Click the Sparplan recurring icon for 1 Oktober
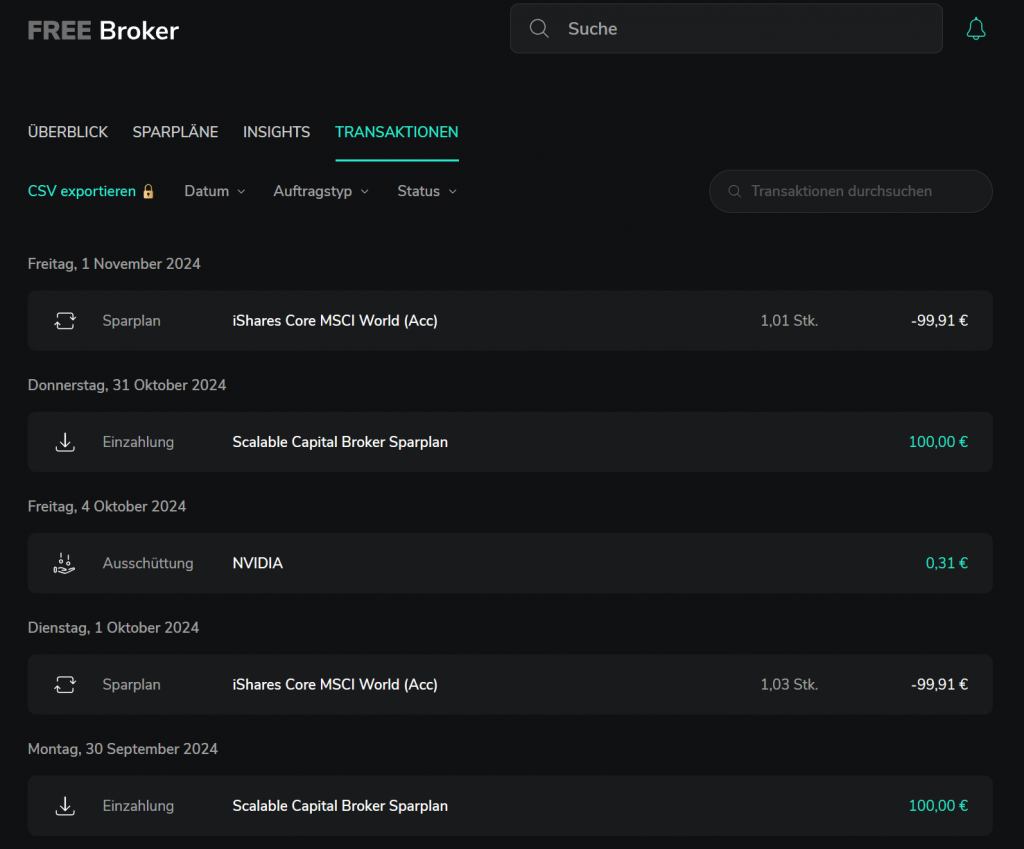This screenshot has width=1024, height=849. [65, 685]
